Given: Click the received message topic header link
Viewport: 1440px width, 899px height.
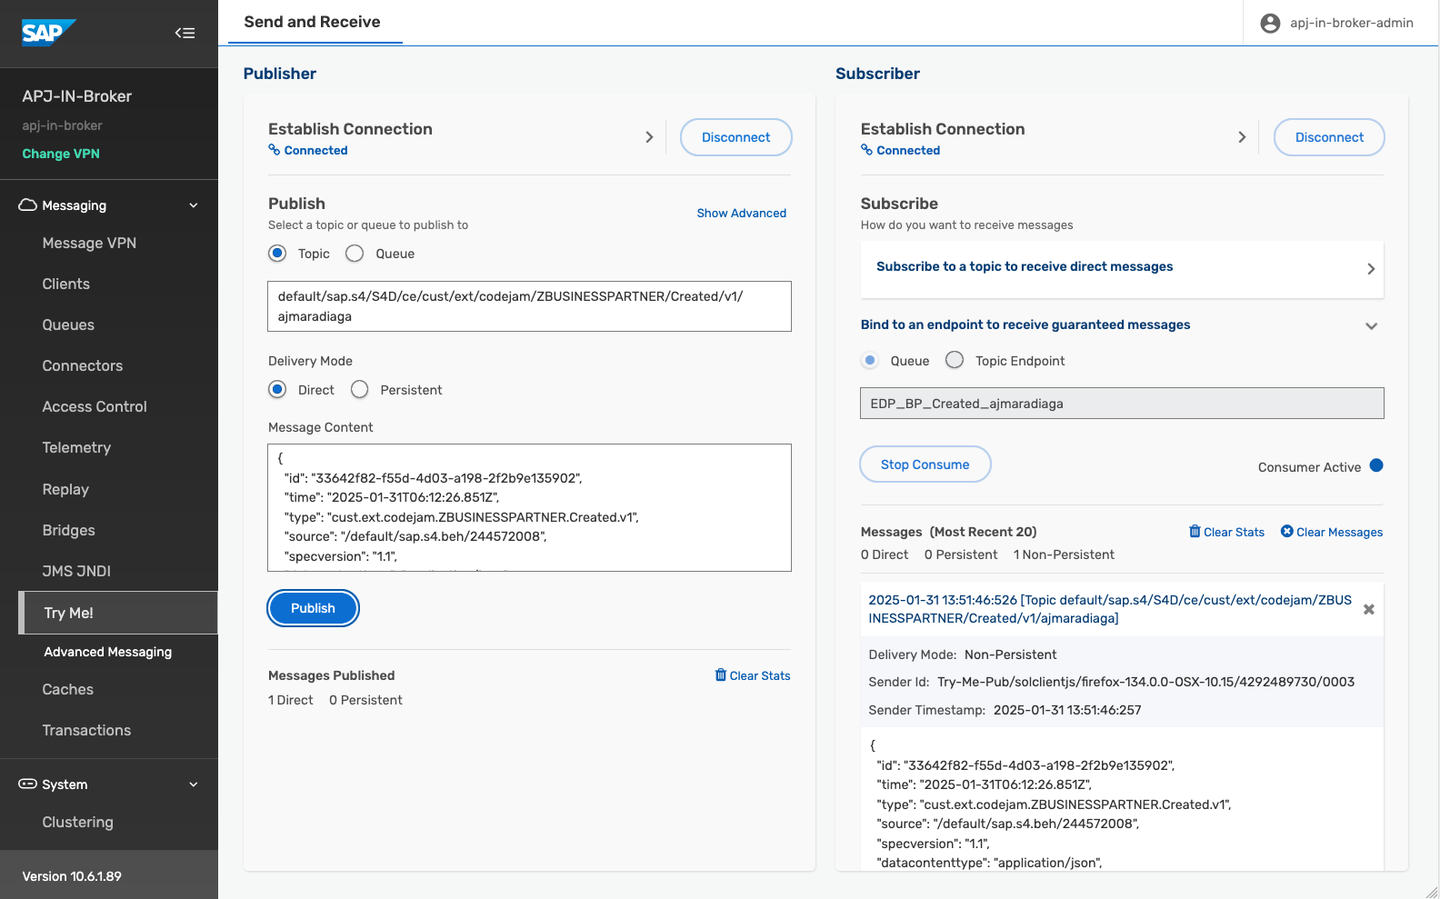Looking at the screenshot, I should [1110, 609].
